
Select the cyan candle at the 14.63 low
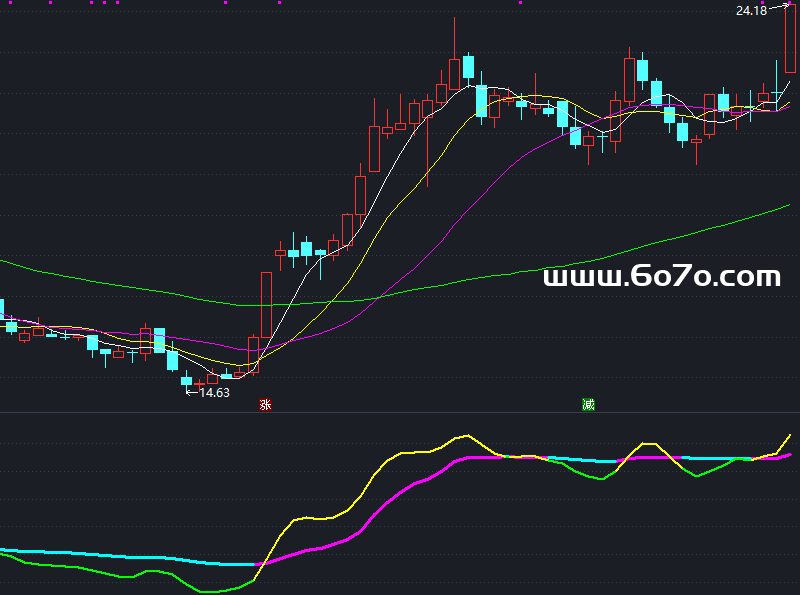point(186,380)
